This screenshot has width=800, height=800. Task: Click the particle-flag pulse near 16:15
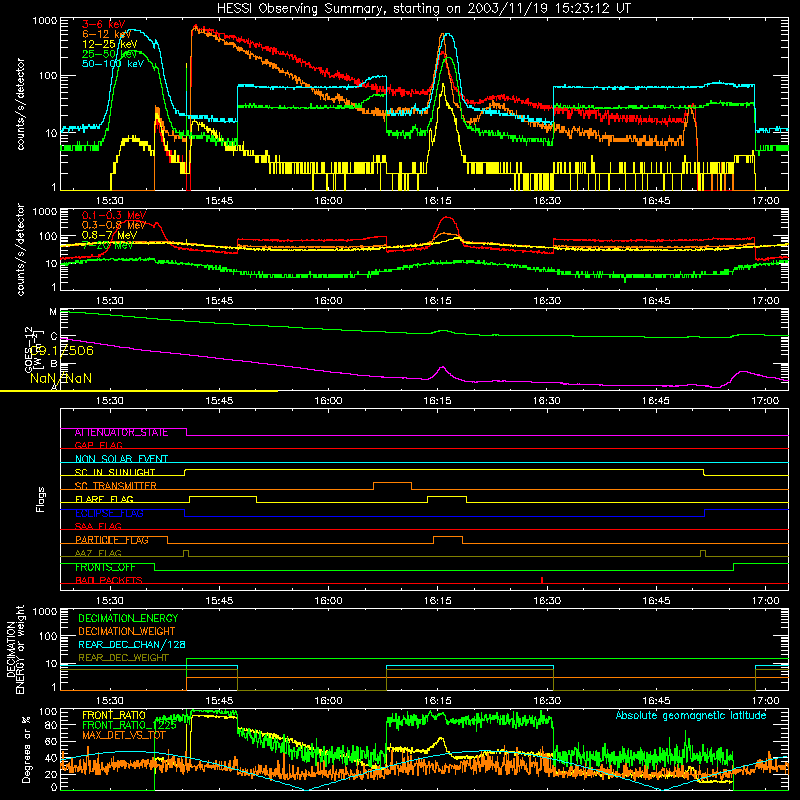pos(448,540)
